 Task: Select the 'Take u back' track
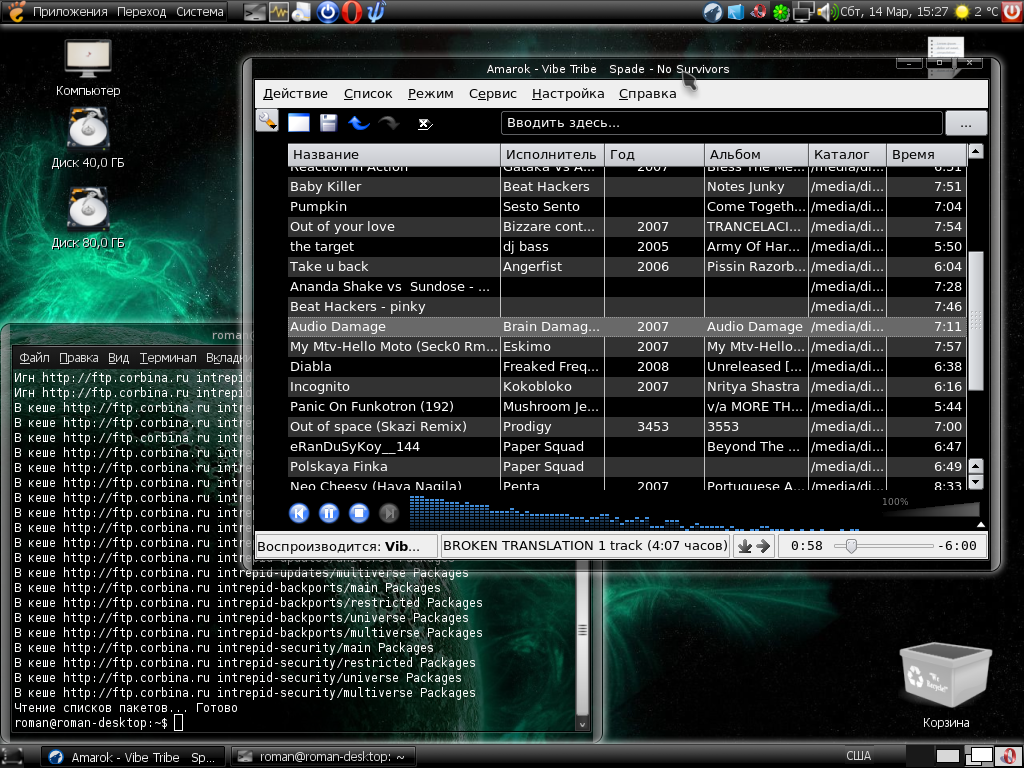coord(627,267)
